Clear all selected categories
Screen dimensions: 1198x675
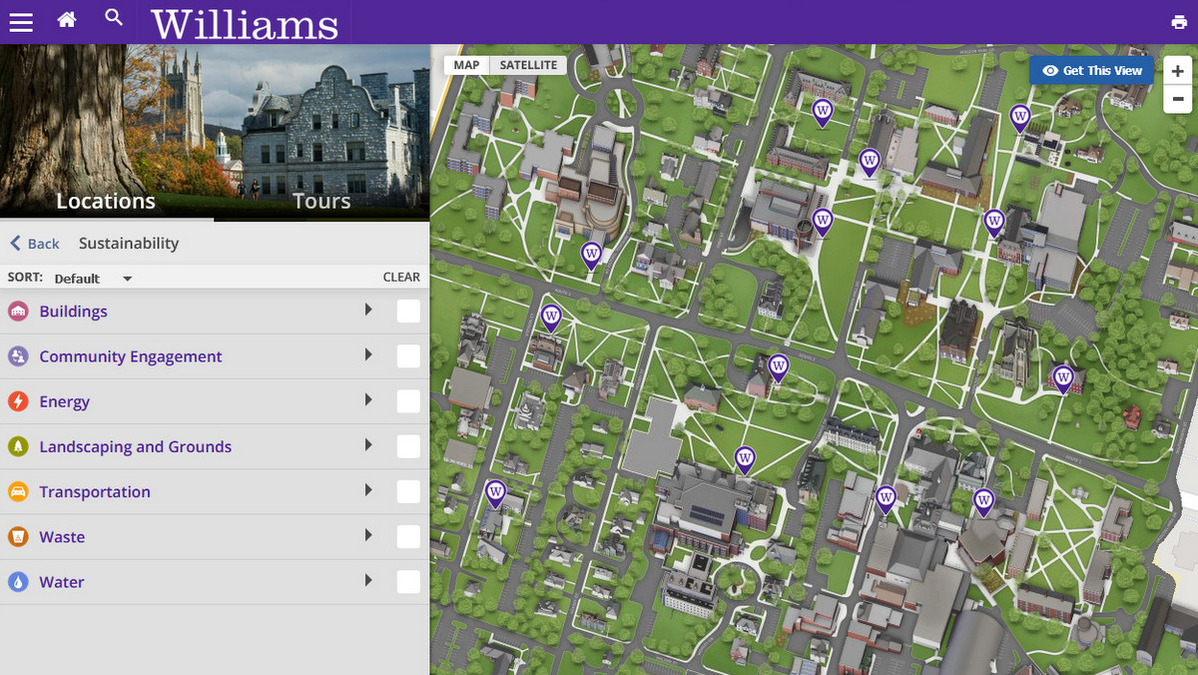click(401, 277)
